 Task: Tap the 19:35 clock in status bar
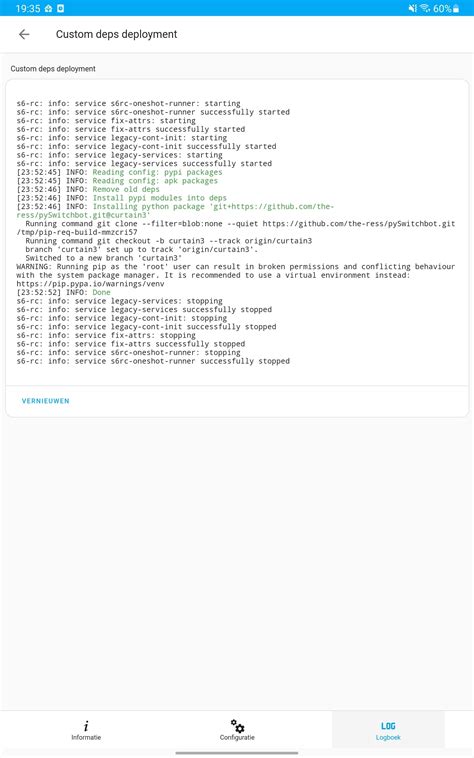coord(28,8)
